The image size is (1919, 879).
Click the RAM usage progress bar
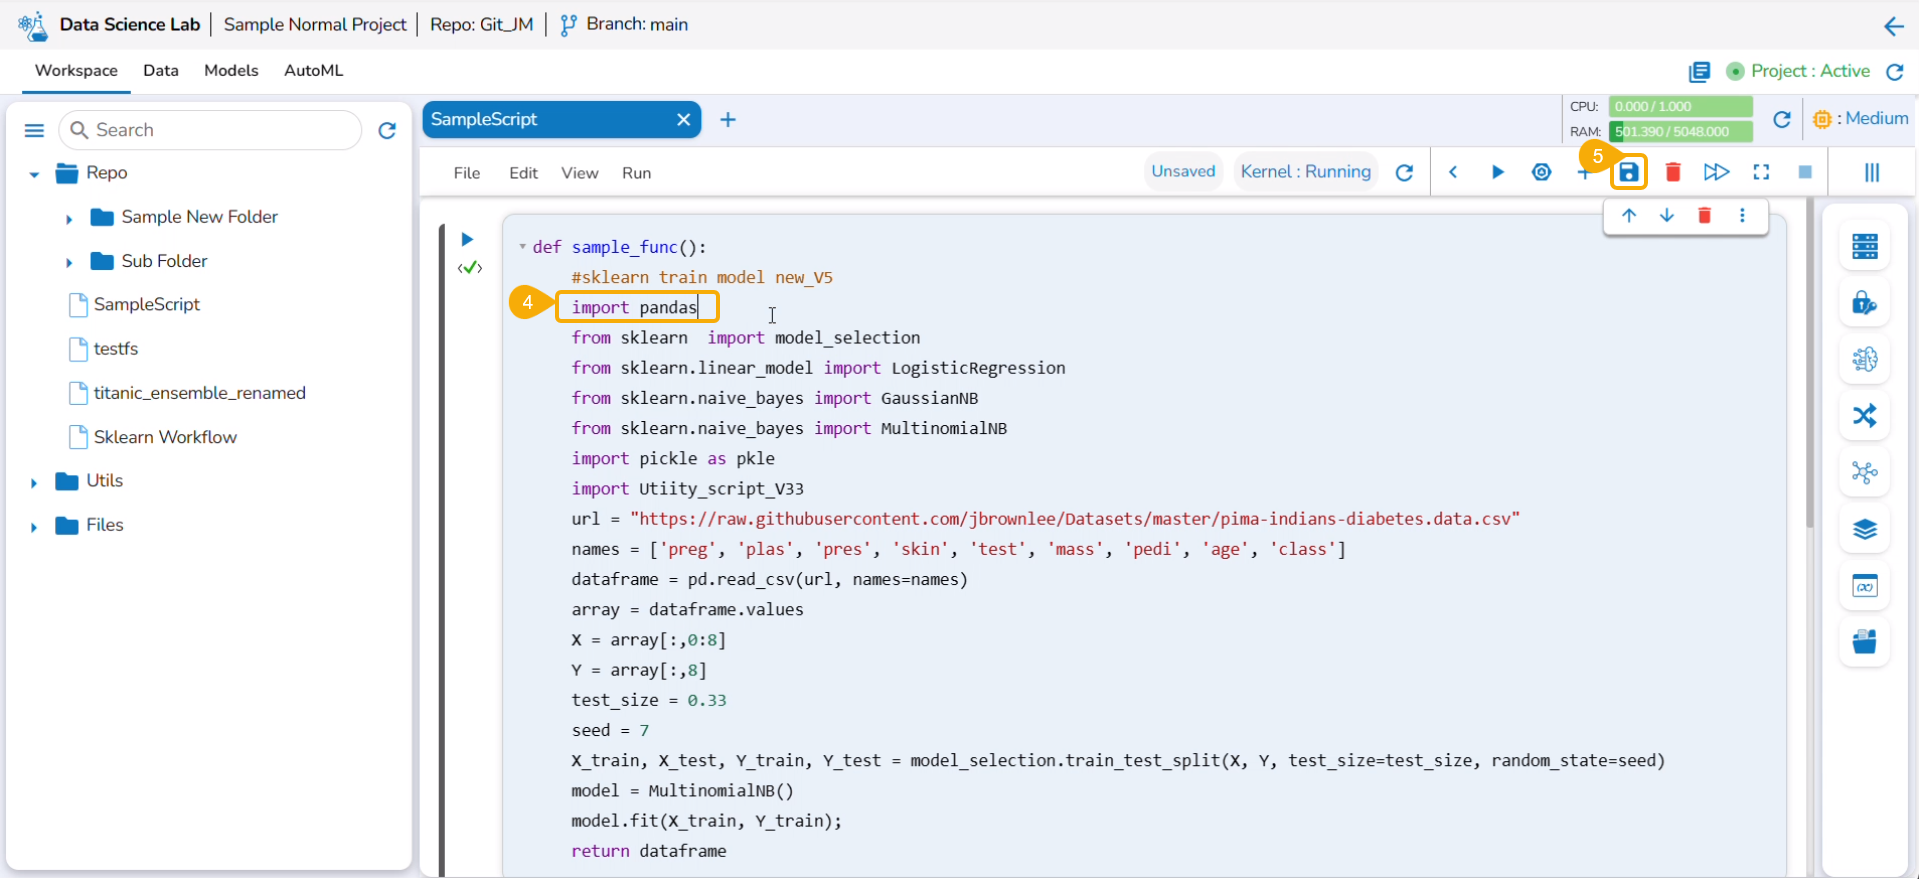[x=1680, y=131]
